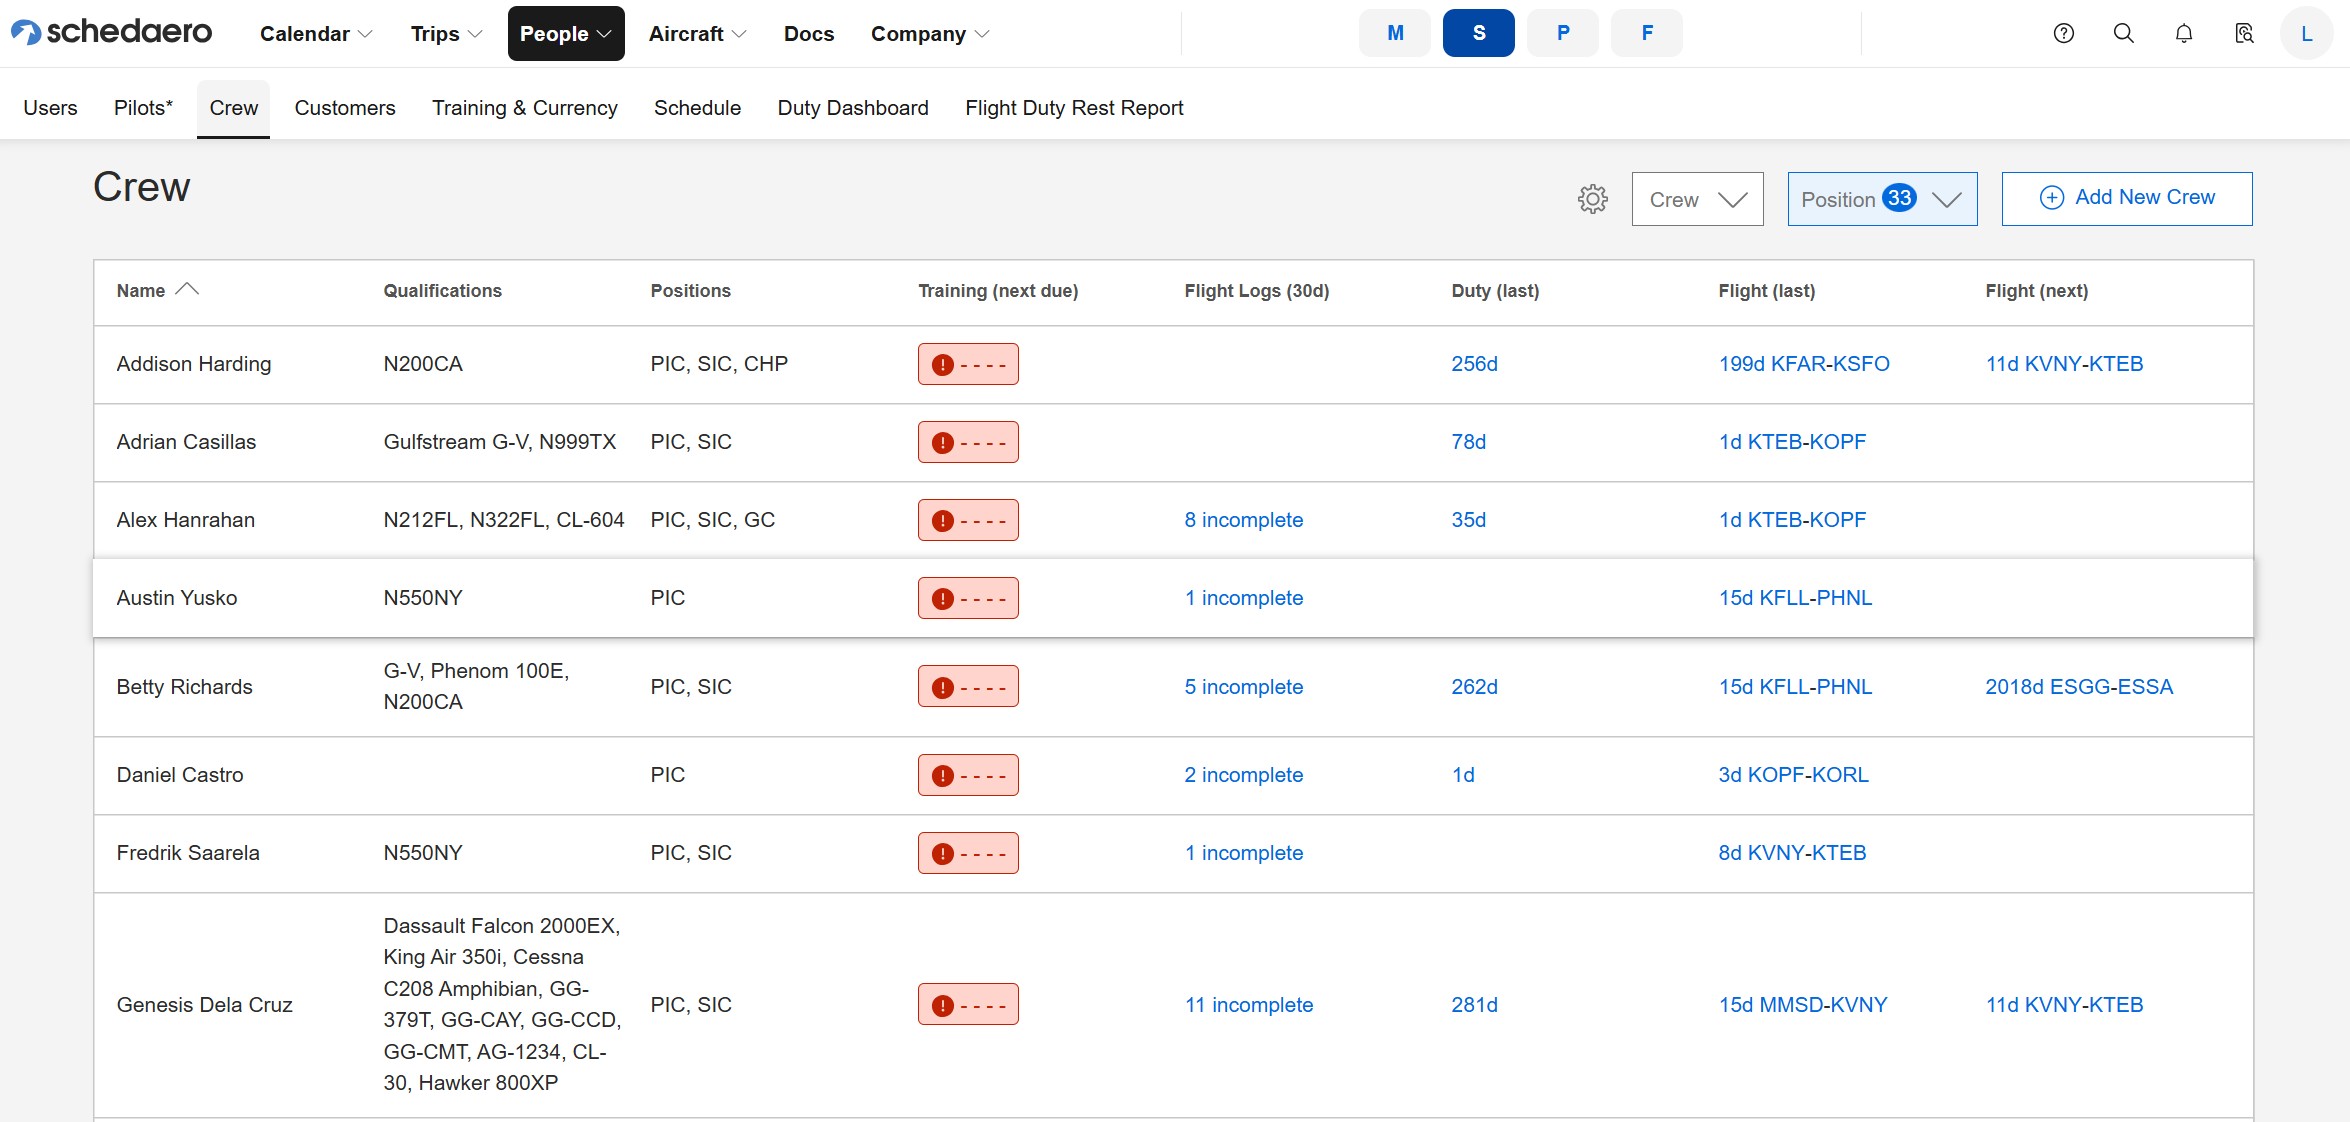Toggle the S mode button
Screen dimensions: 2350x1122
(x=1479, y=33)
